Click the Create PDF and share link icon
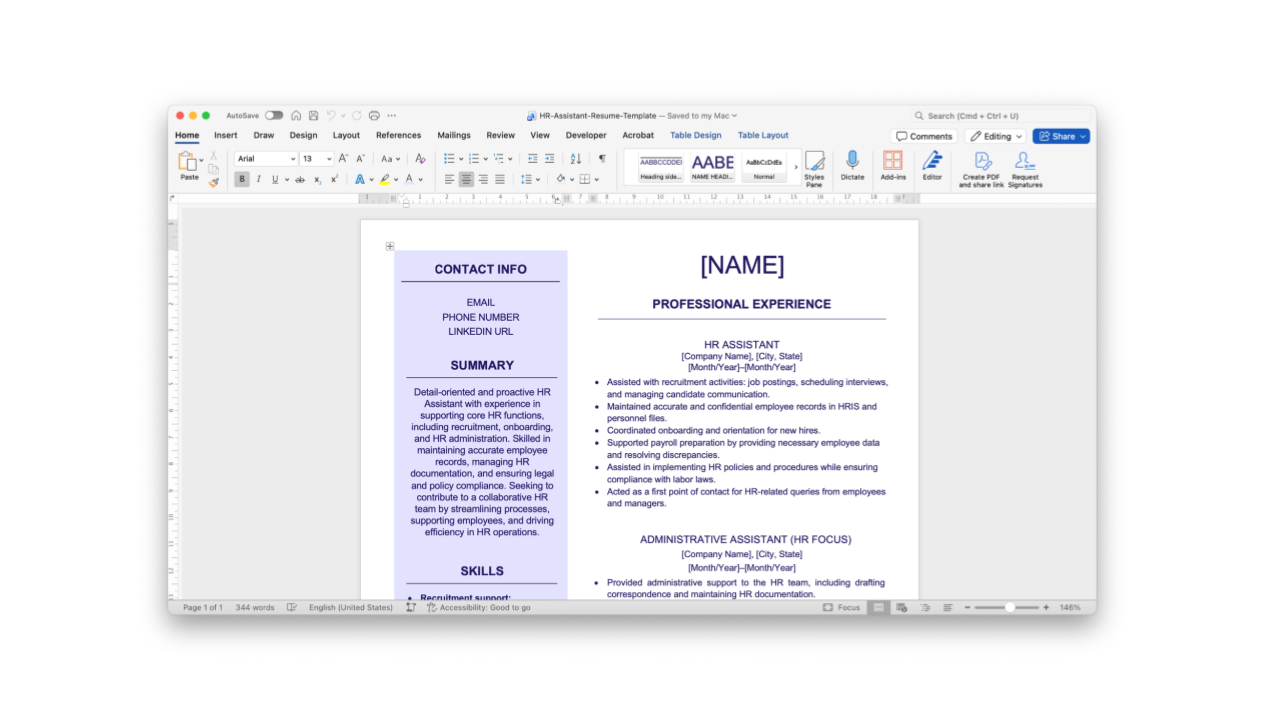This screenshot has width=1280, height=720. [982, 161]
